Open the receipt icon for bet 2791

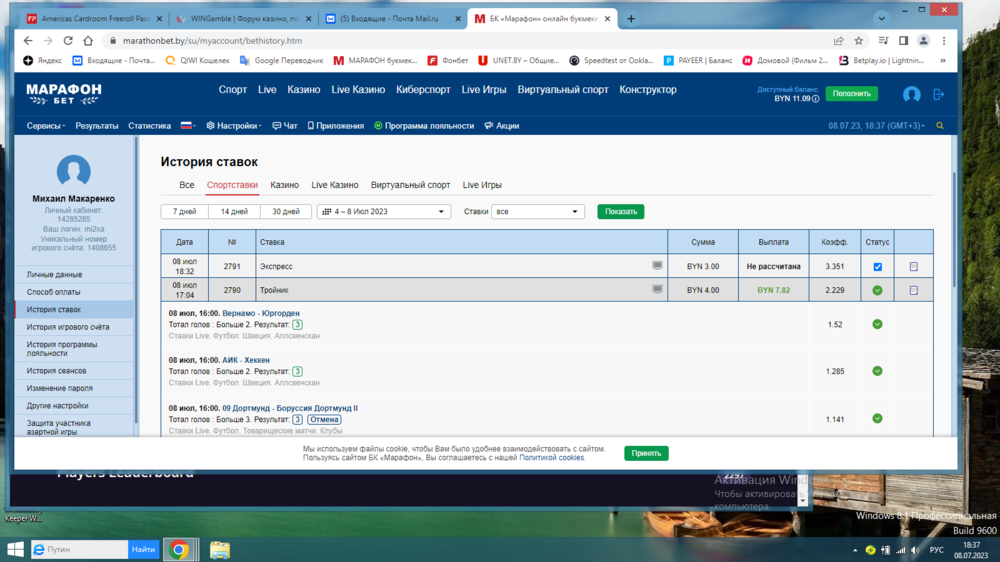point(913,267)
